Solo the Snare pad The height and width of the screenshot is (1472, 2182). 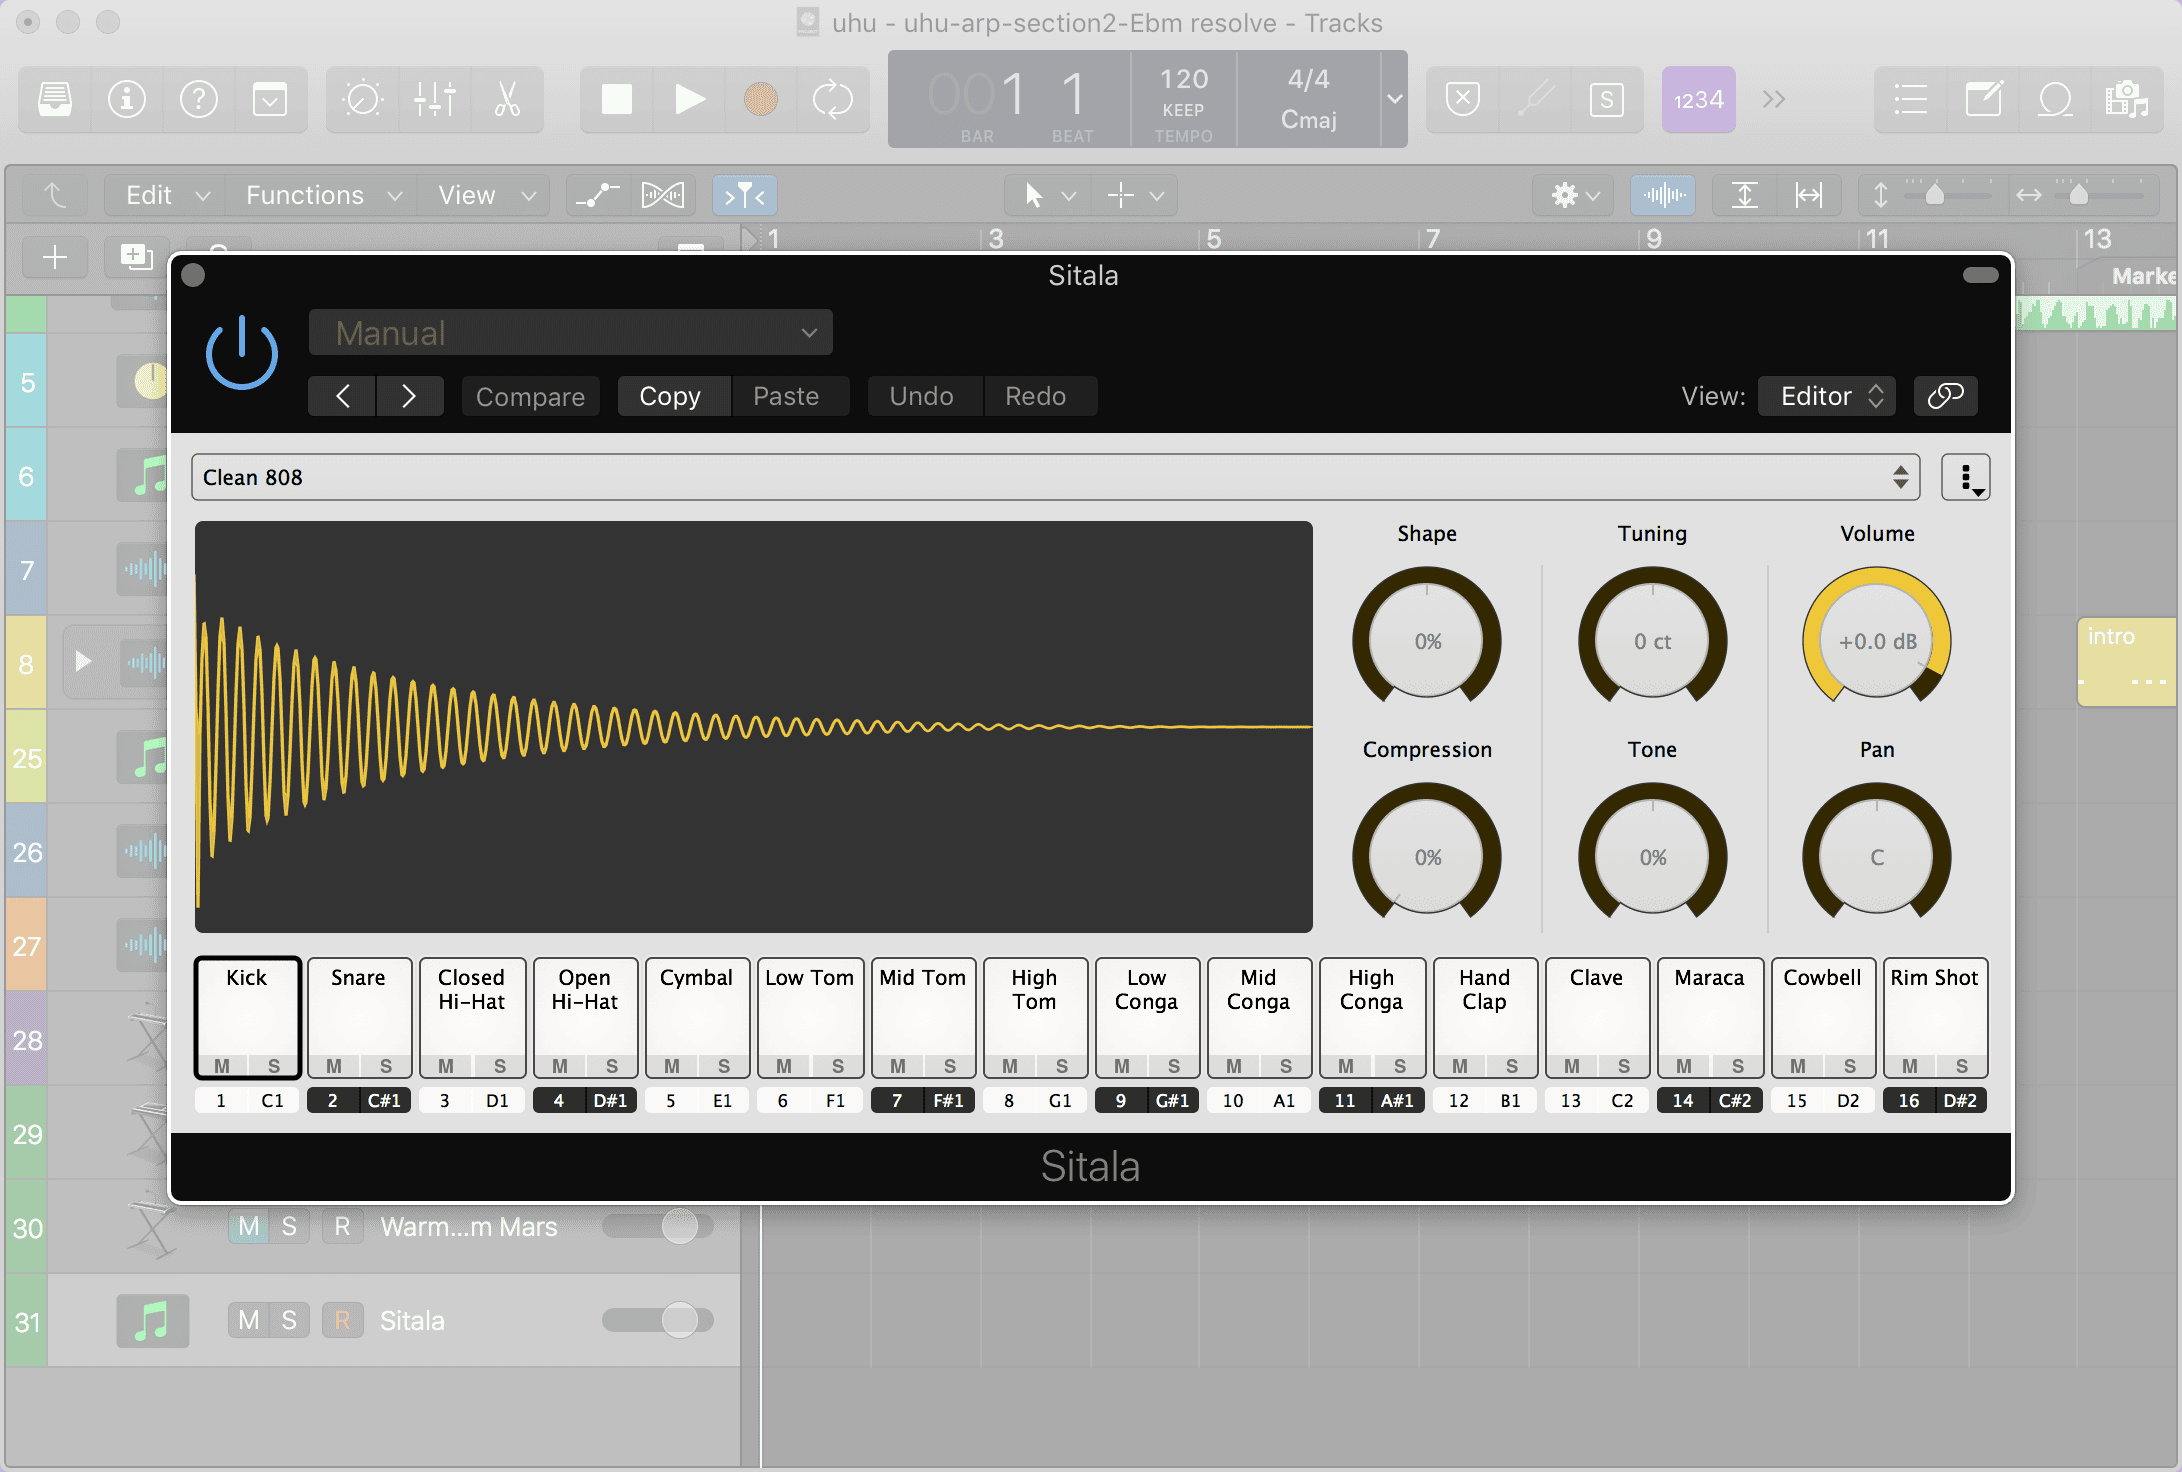pyautogui.click(x=386, y=1066)
